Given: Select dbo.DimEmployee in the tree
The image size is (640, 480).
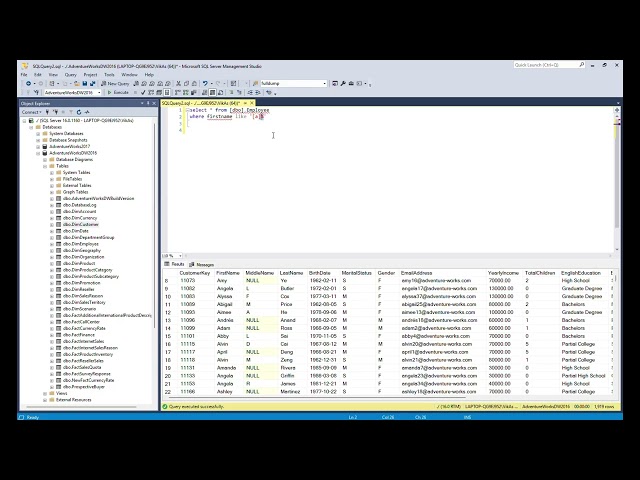Looking at the screenshot, I should (80, 244).
